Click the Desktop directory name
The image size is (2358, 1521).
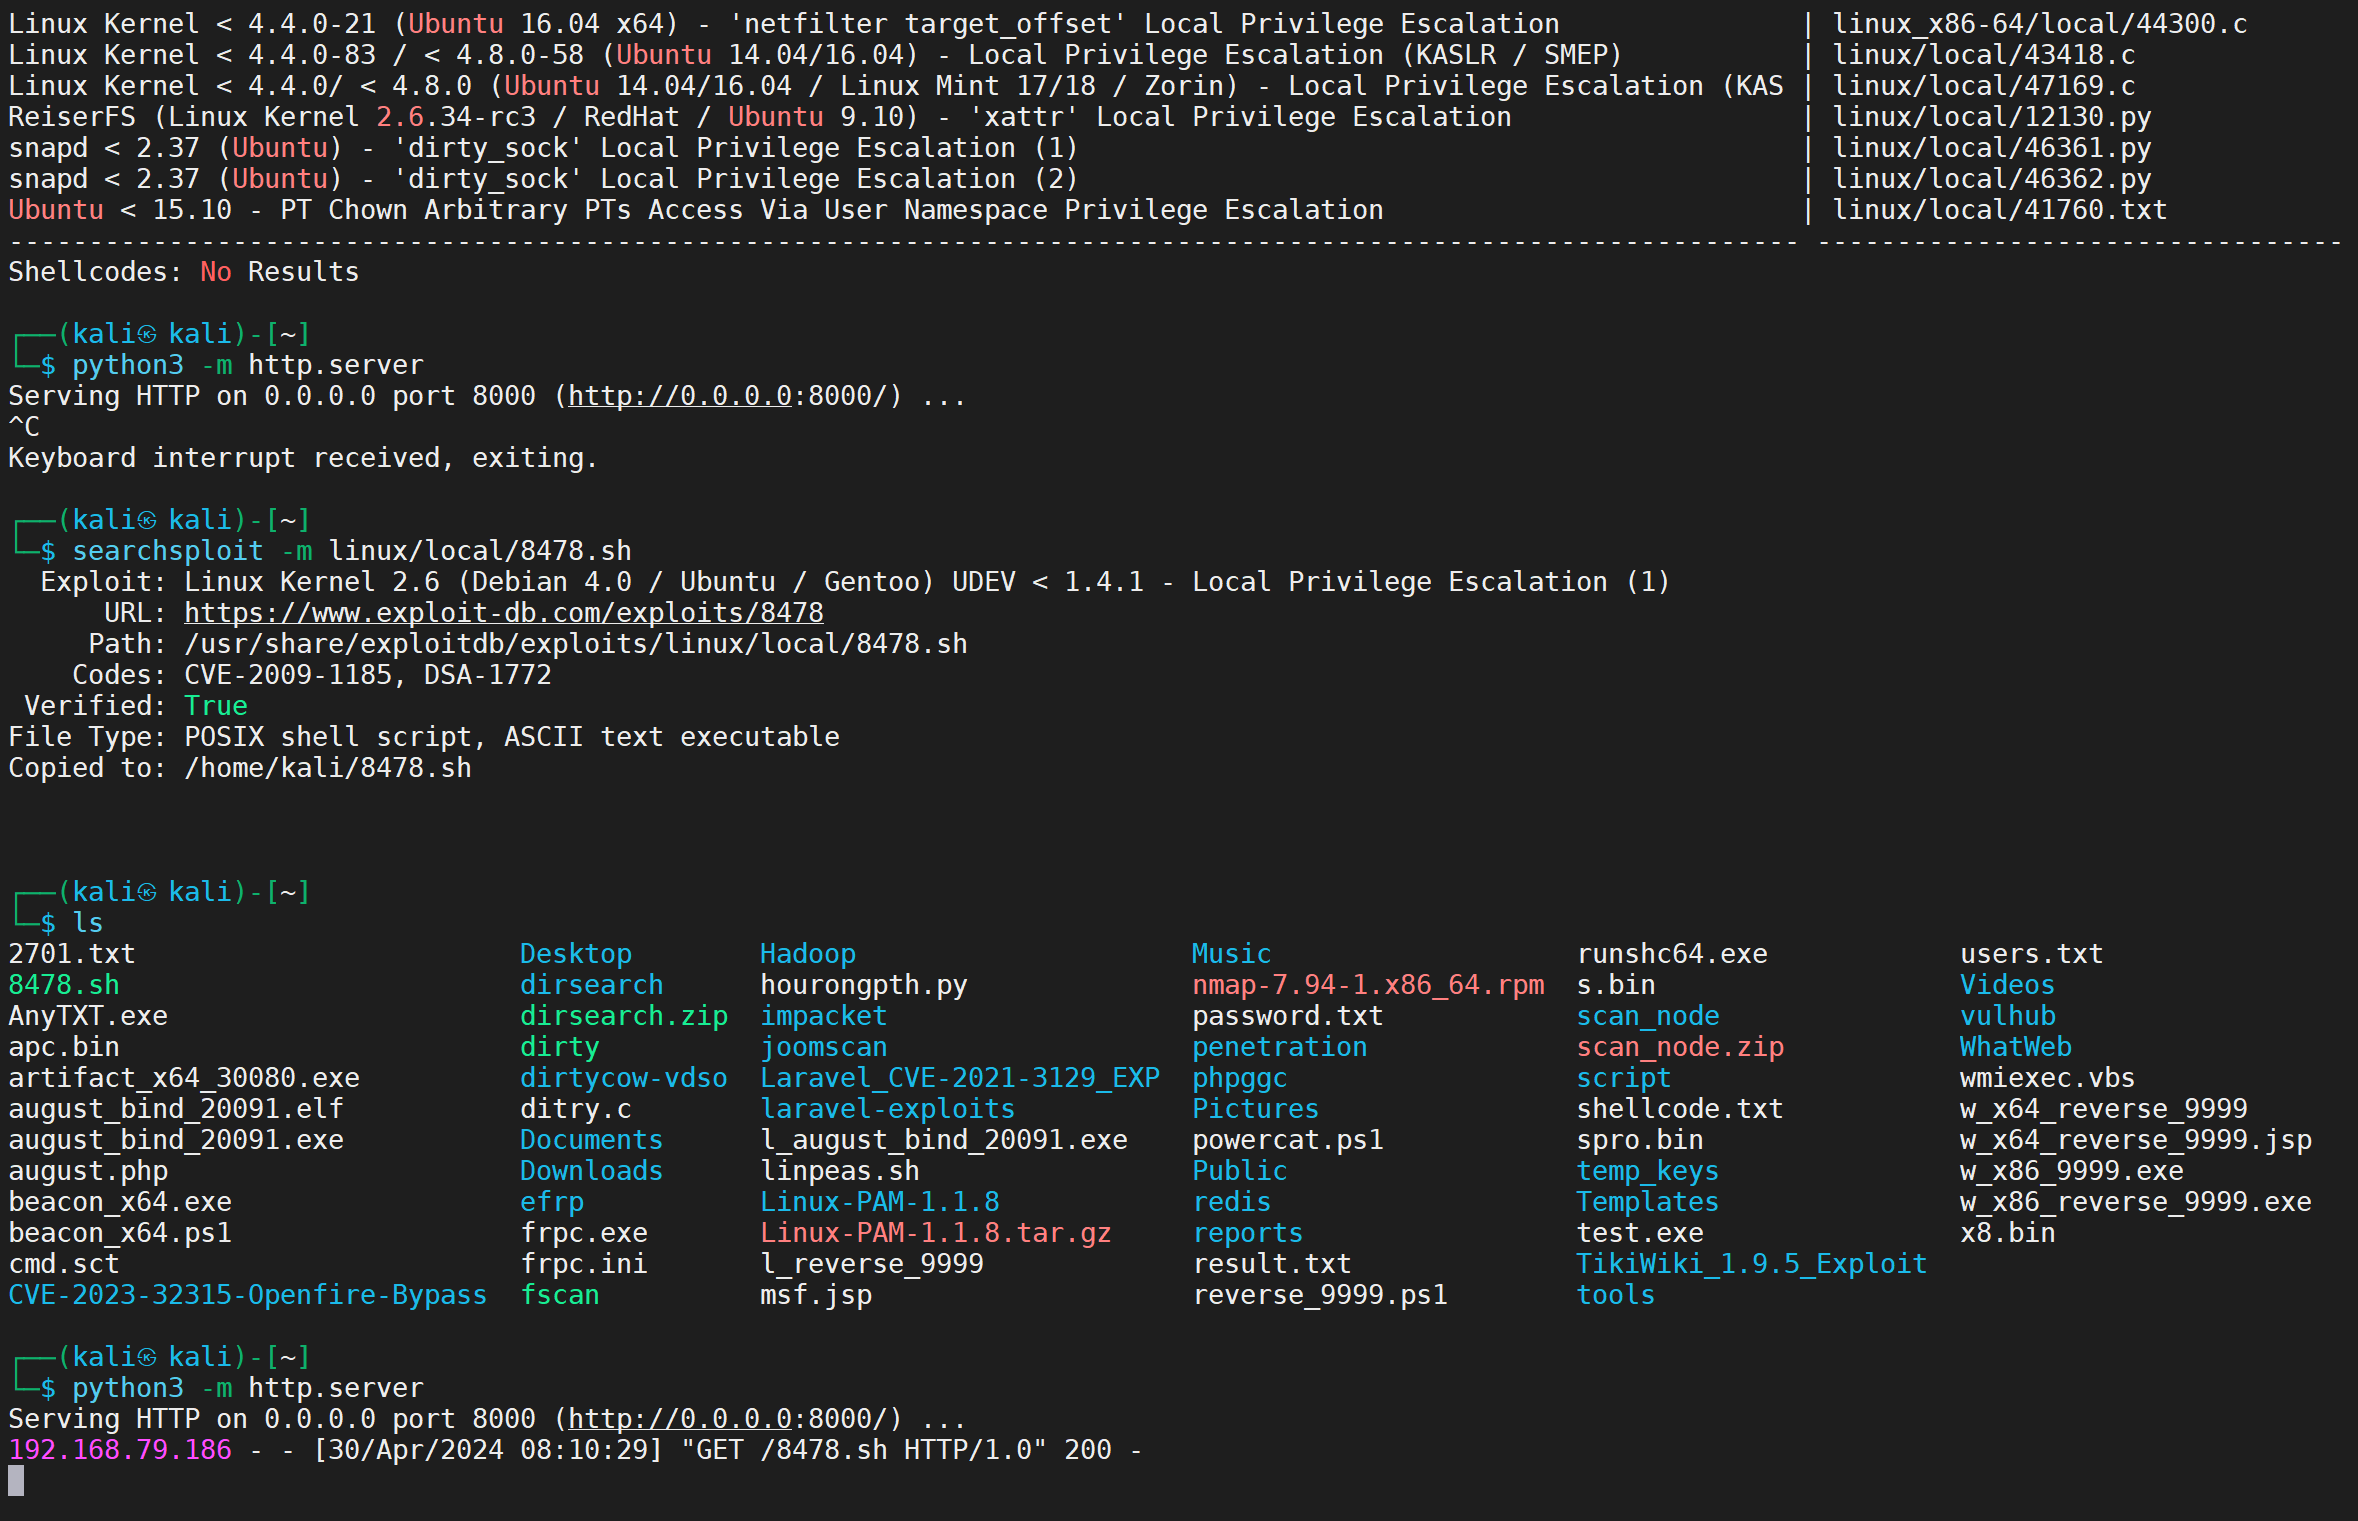575,954
